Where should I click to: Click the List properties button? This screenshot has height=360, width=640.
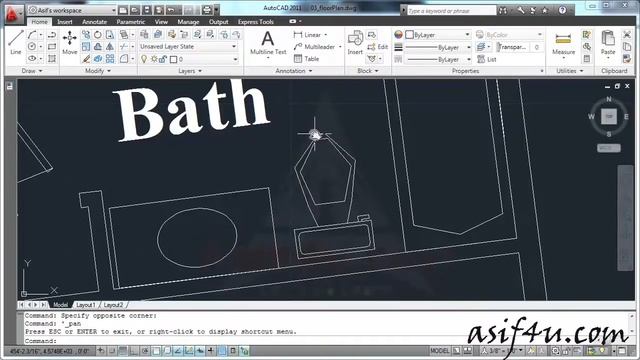487,60
